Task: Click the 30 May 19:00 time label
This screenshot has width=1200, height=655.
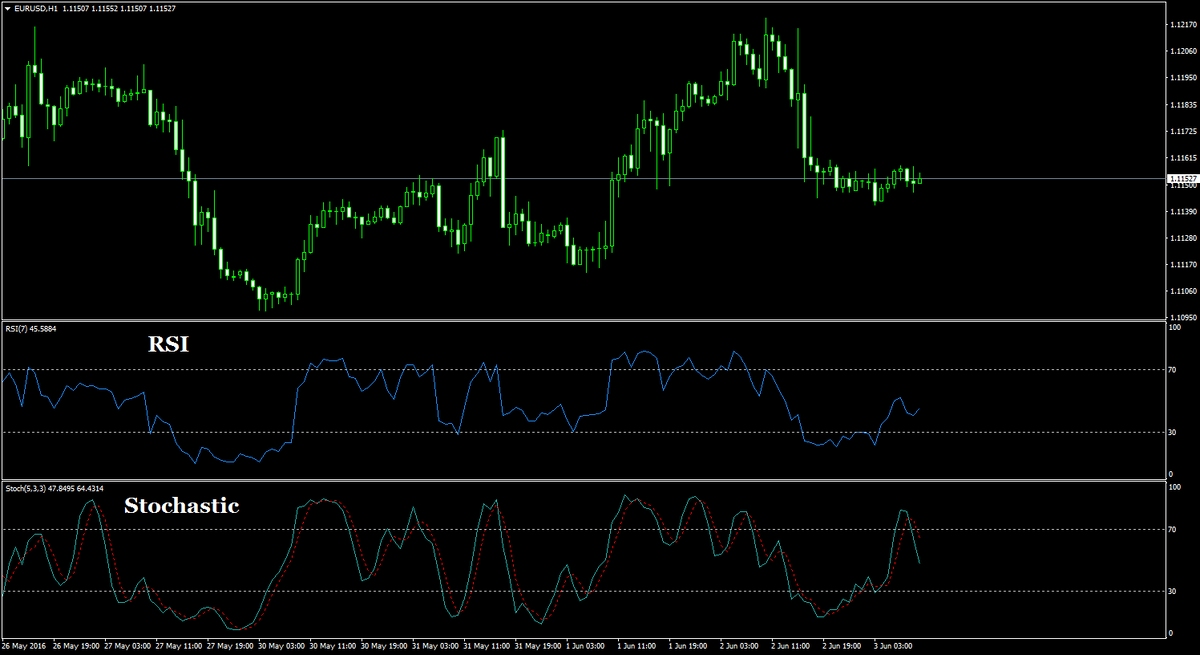Action: click(x=382, y=647)
